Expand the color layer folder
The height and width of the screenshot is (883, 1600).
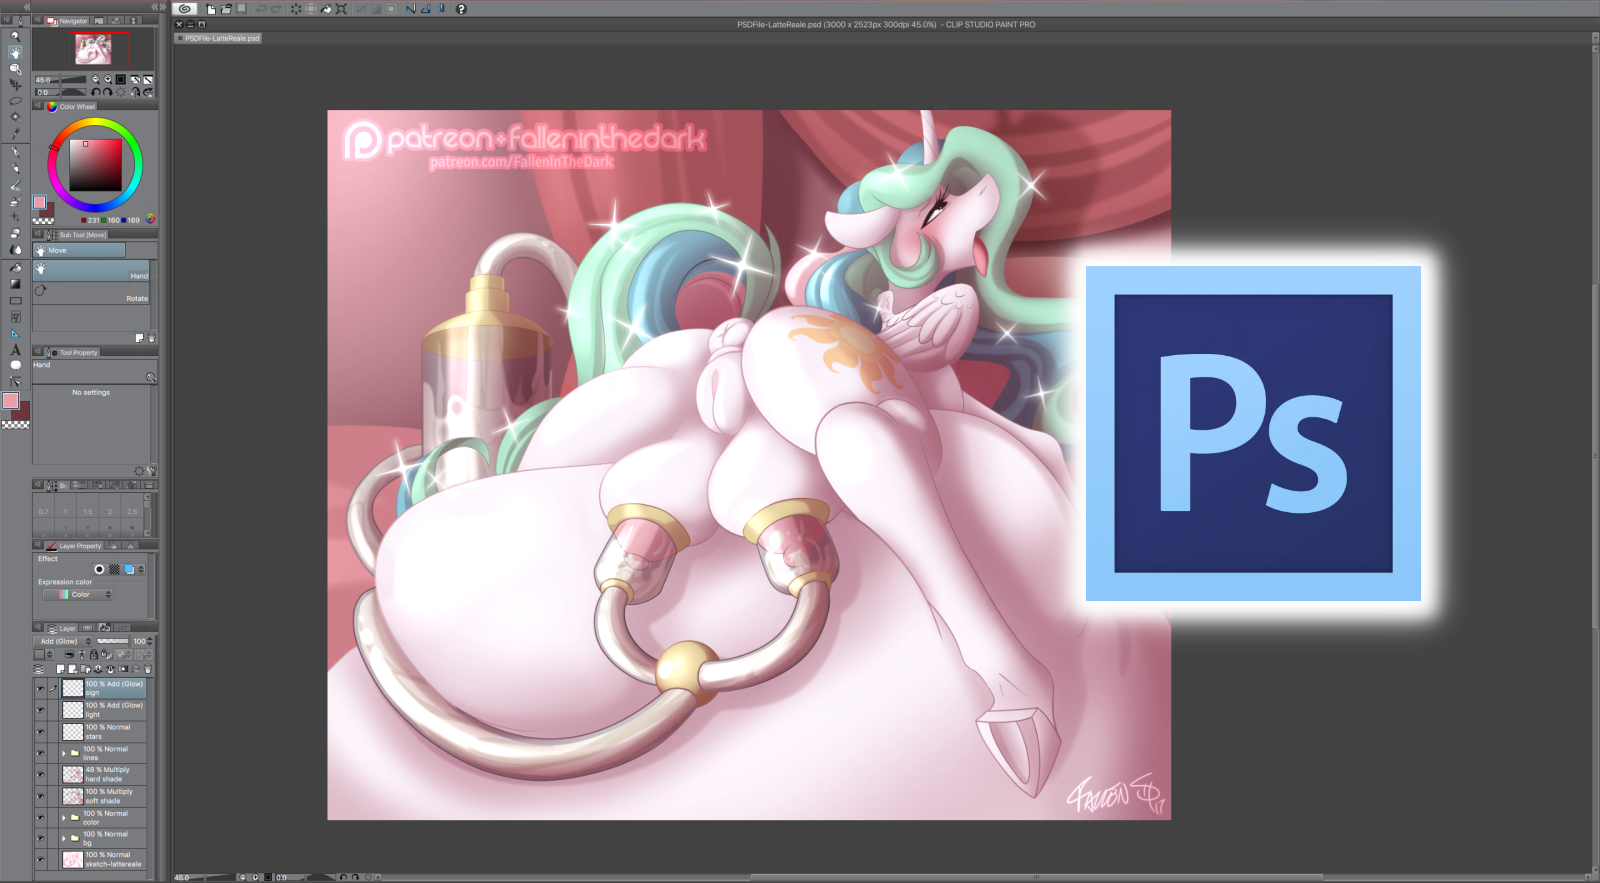tap(64, 817)
